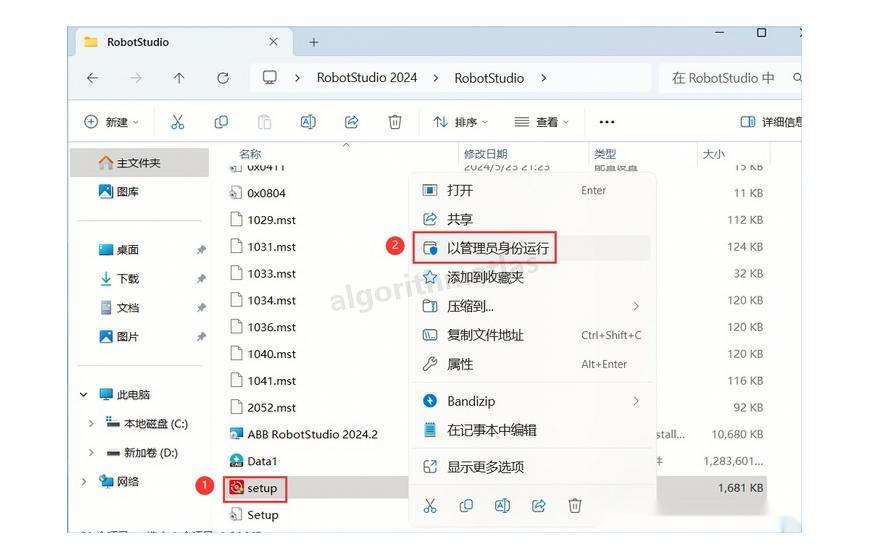Select the file 1040.mst
The height and width of the screenshot is (560, 869).
pos(263,354)
